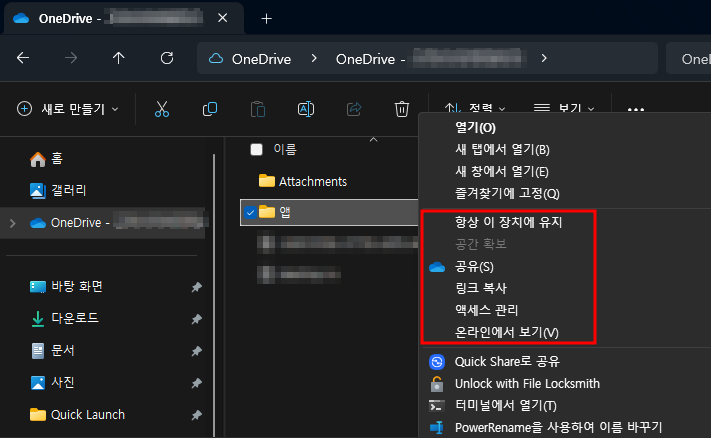Open the See more (...) menu

pos(636,109)
